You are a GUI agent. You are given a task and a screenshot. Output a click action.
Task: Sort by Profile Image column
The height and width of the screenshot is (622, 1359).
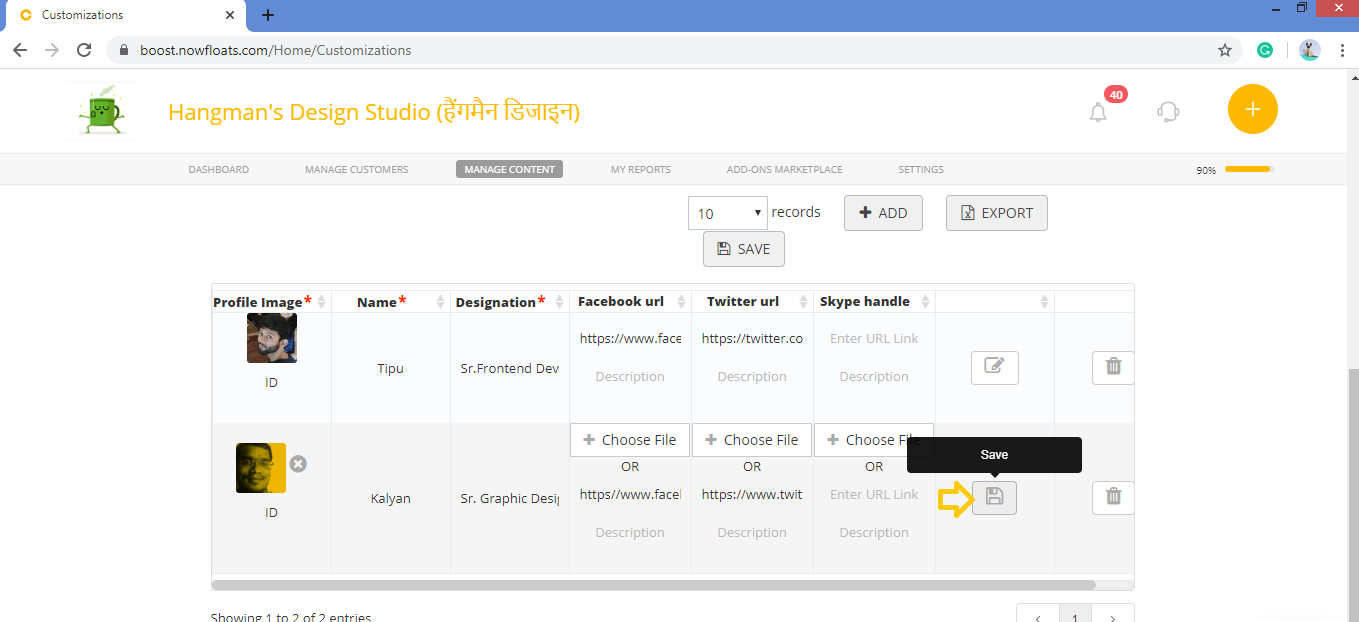[271, 301]
